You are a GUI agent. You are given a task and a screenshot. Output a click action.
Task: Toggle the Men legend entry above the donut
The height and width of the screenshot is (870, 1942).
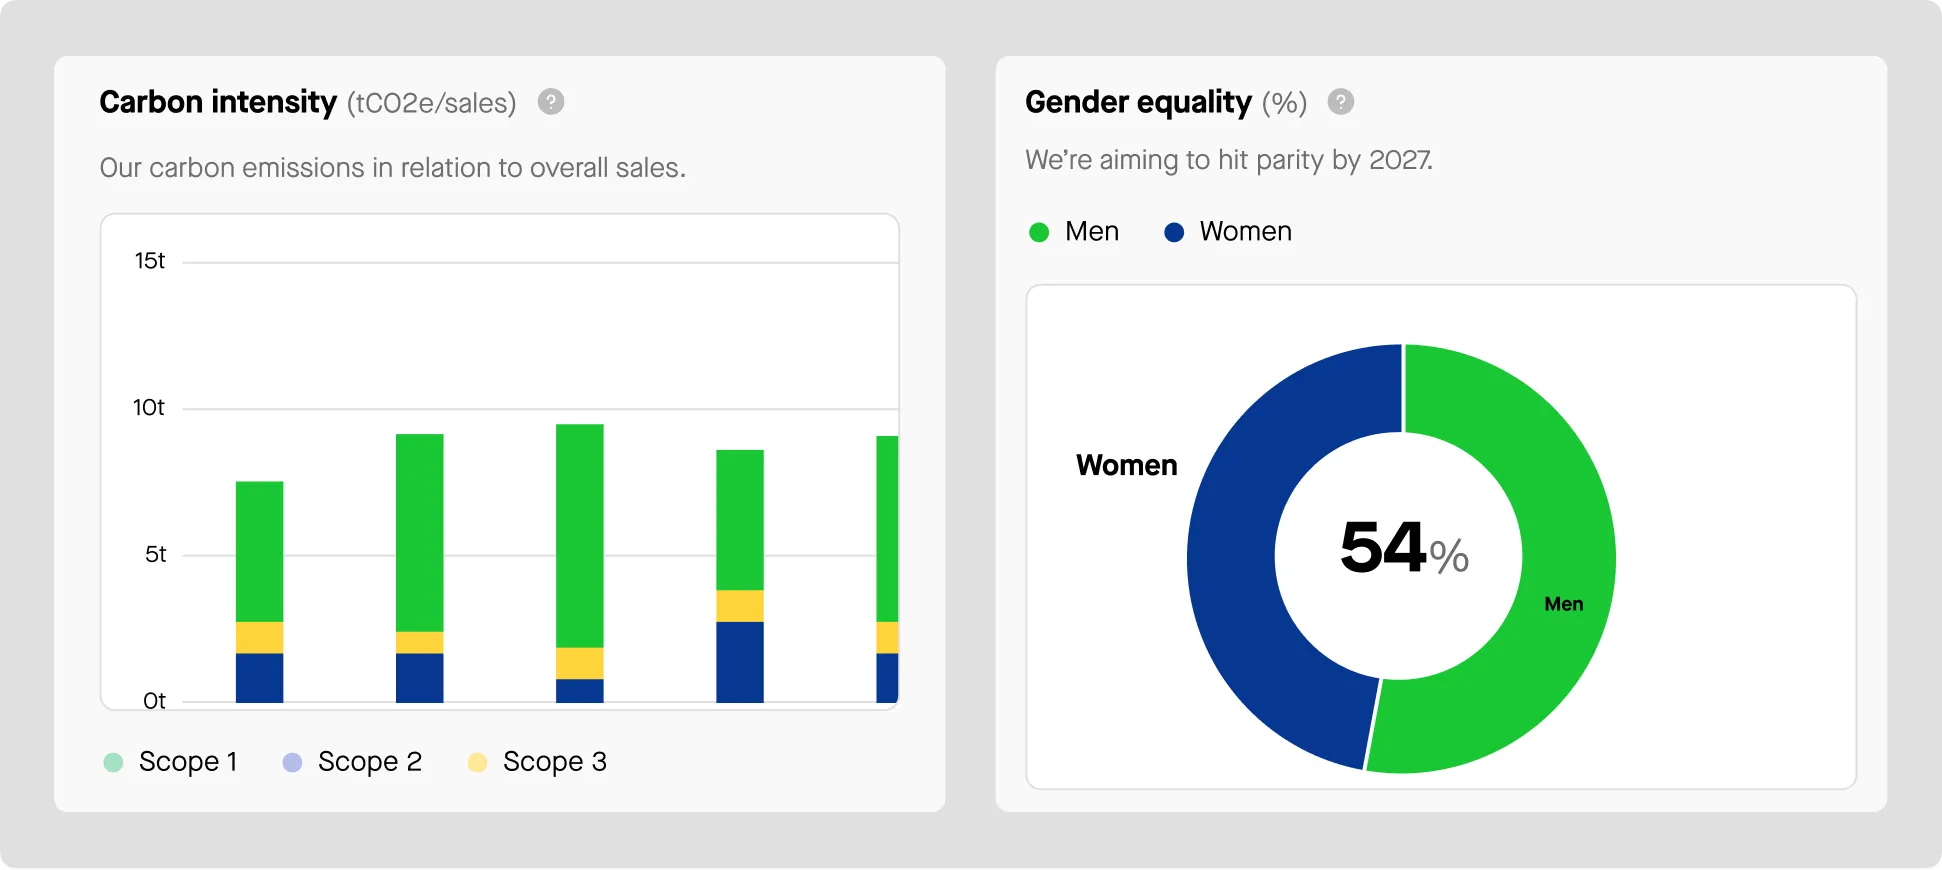(x=1074, y=232)
